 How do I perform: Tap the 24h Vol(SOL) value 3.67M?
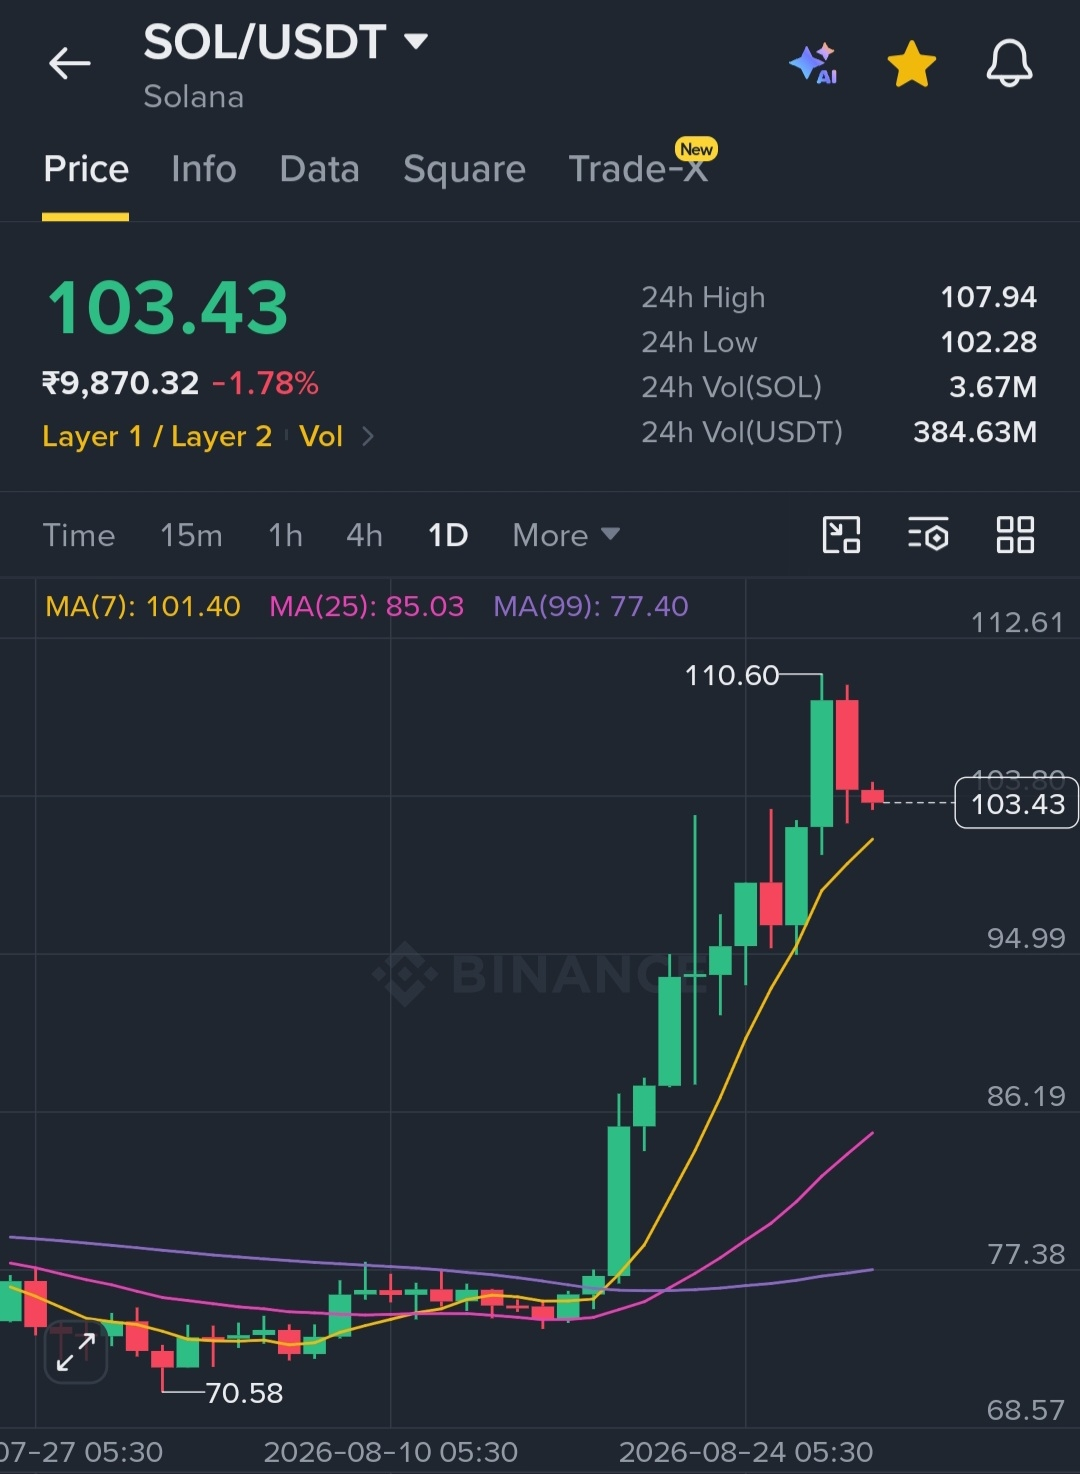(992, 387)
